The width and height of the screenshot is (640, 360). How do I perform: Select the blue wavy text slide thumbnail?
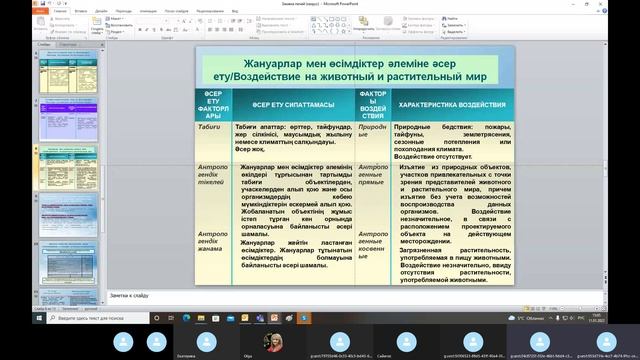click(x=68, y=215)
